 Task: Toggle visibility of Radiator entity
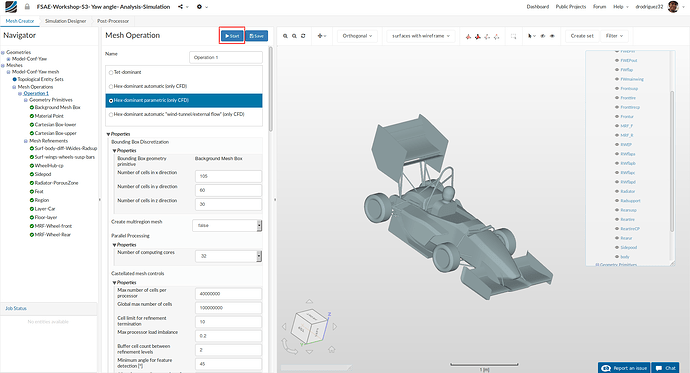[617, 191]
